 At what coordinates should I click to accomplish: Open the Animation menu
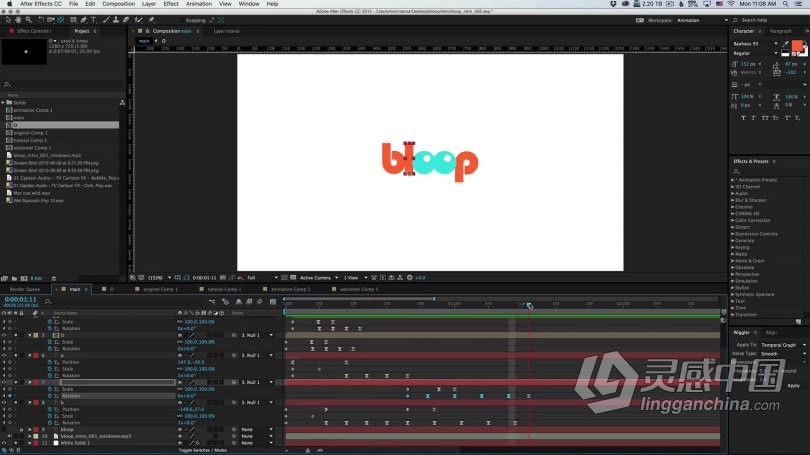click(199, 4)
